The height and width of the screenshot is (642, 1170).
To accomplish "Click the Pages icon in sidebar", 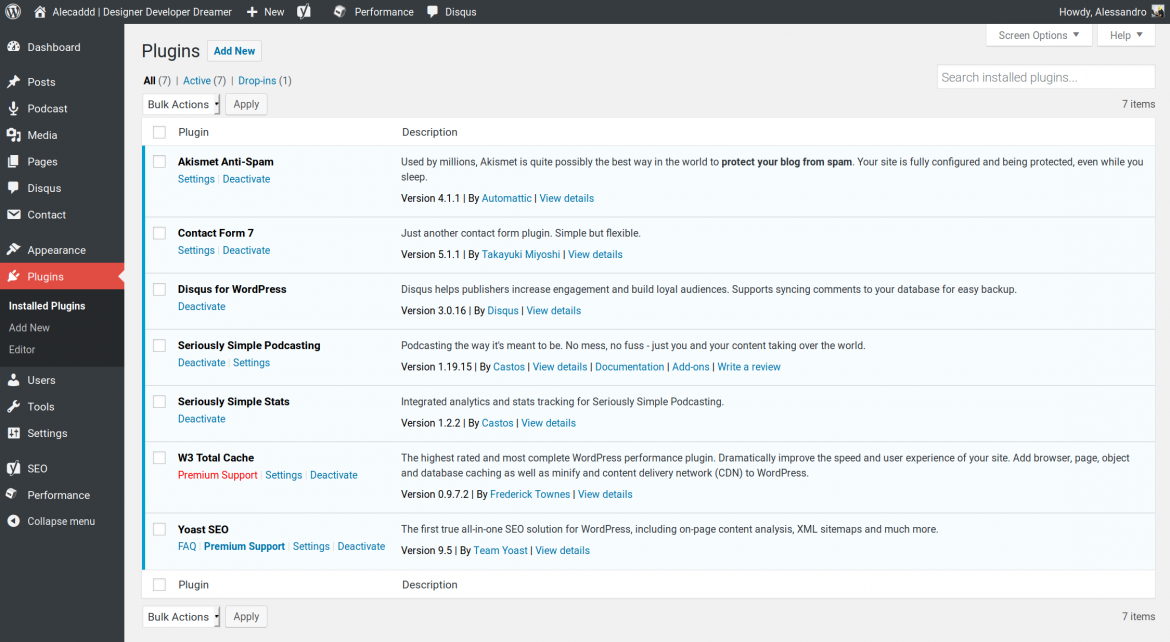I will 13,161.
